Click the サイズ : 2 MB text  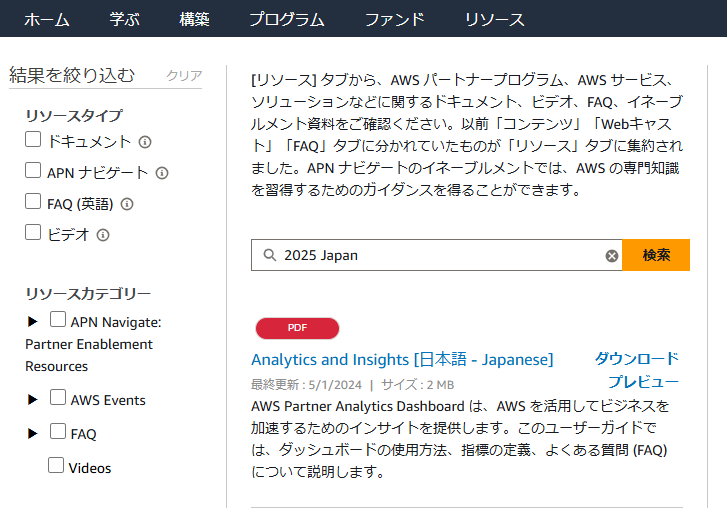[418, 384]
